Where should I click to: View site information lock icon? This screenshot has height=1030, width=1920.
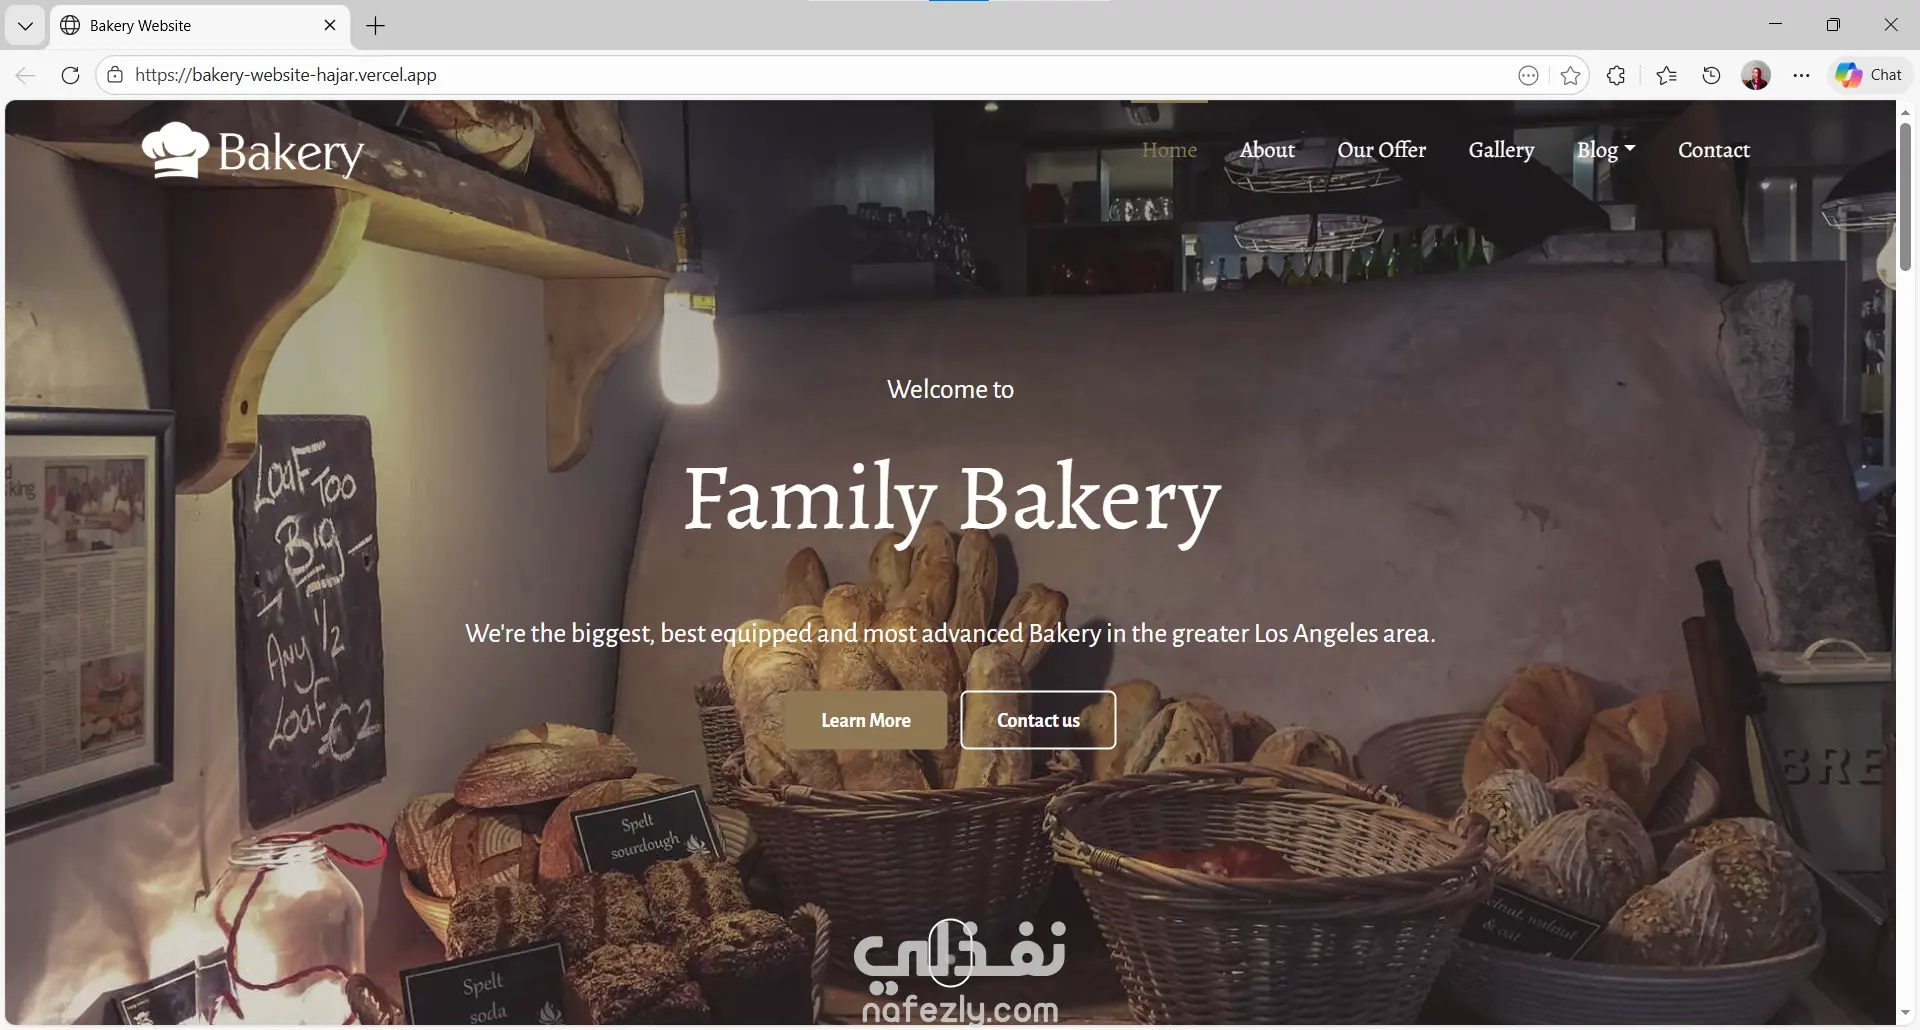(x=116, y=75)
